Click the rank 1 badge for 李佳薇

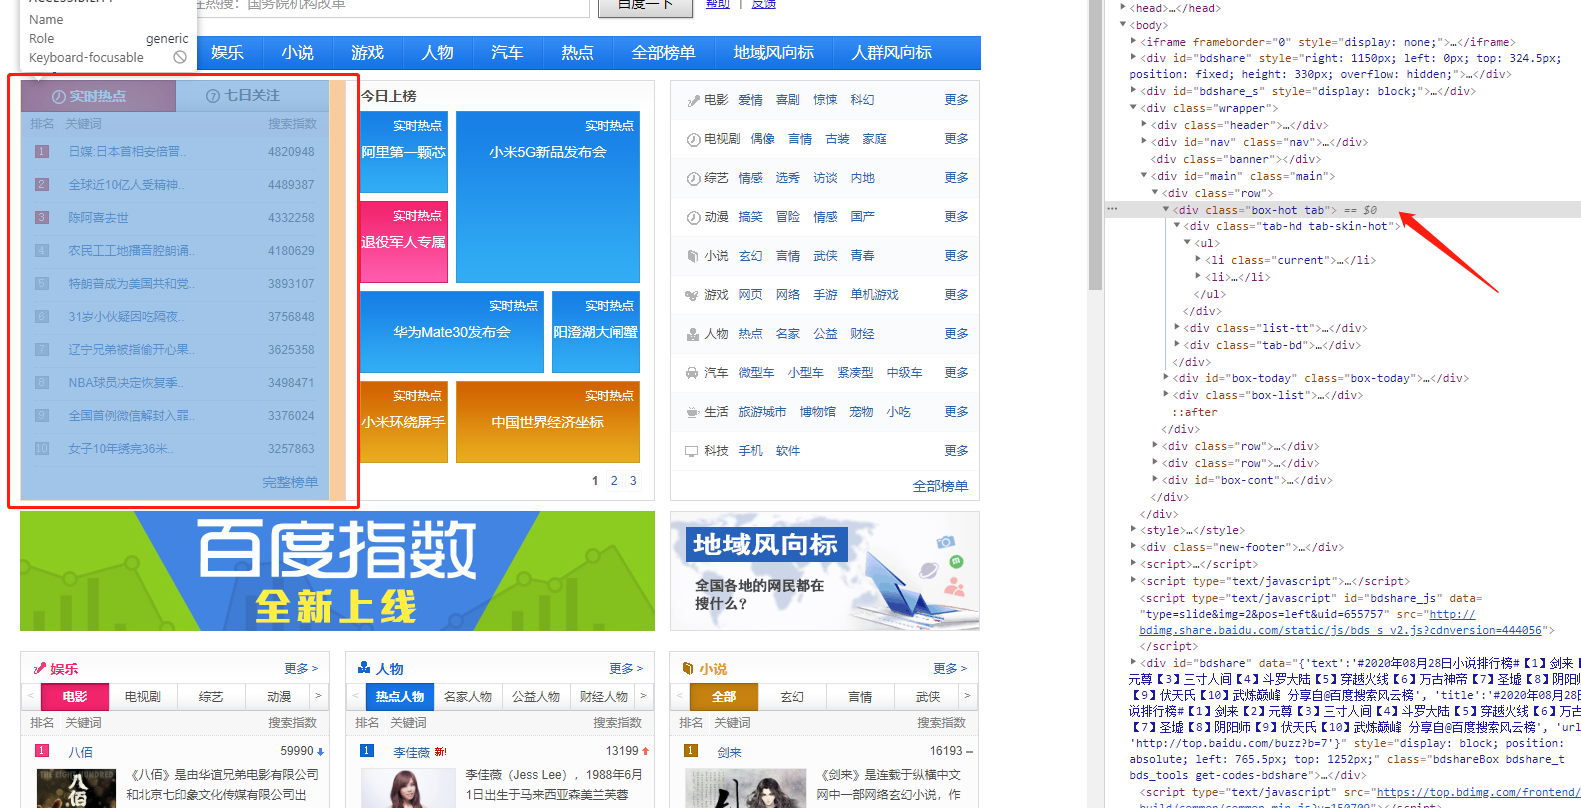coord(367,750)
